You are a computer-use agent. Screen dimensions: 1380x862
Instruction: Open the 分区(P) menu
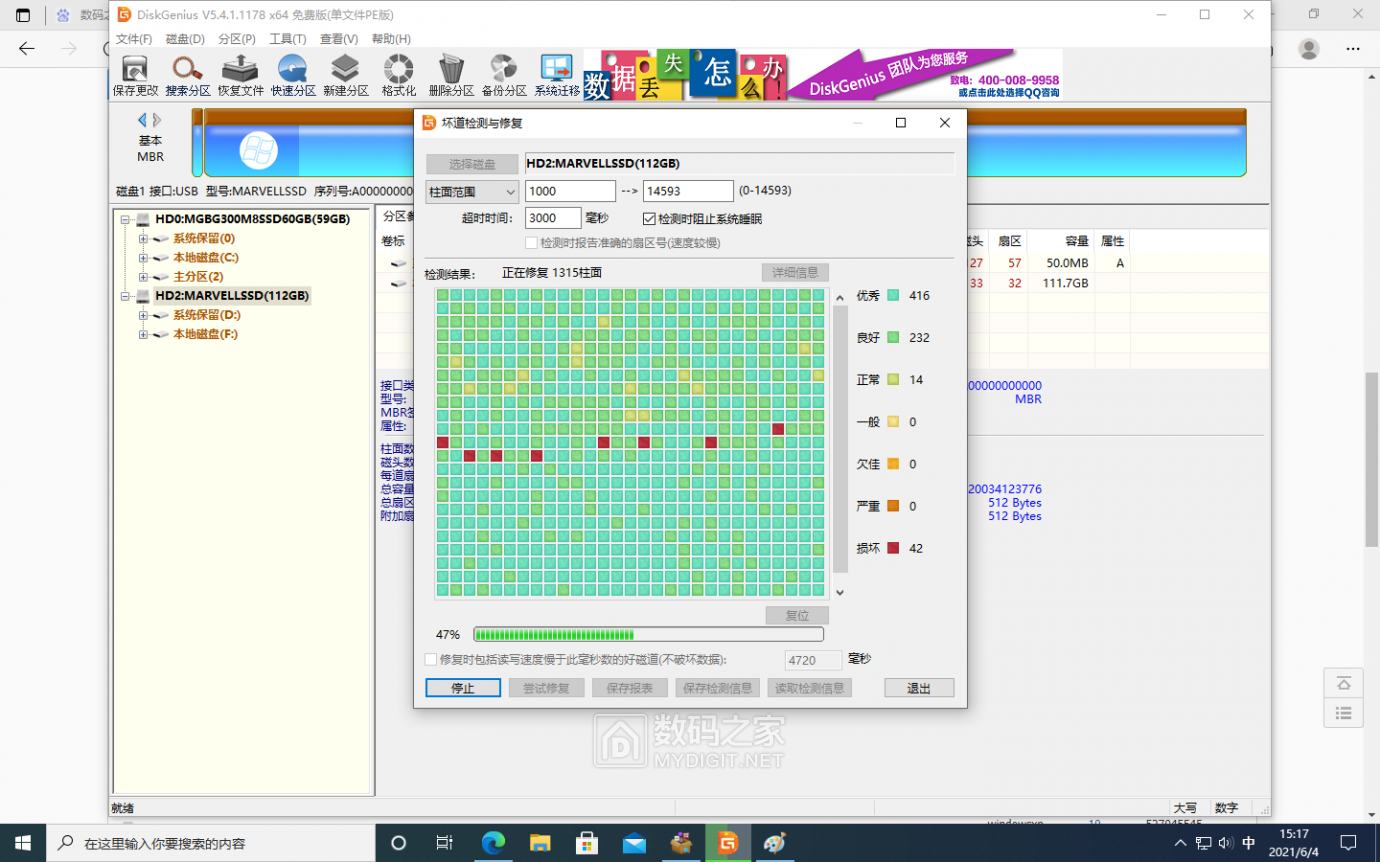(237, 39)
